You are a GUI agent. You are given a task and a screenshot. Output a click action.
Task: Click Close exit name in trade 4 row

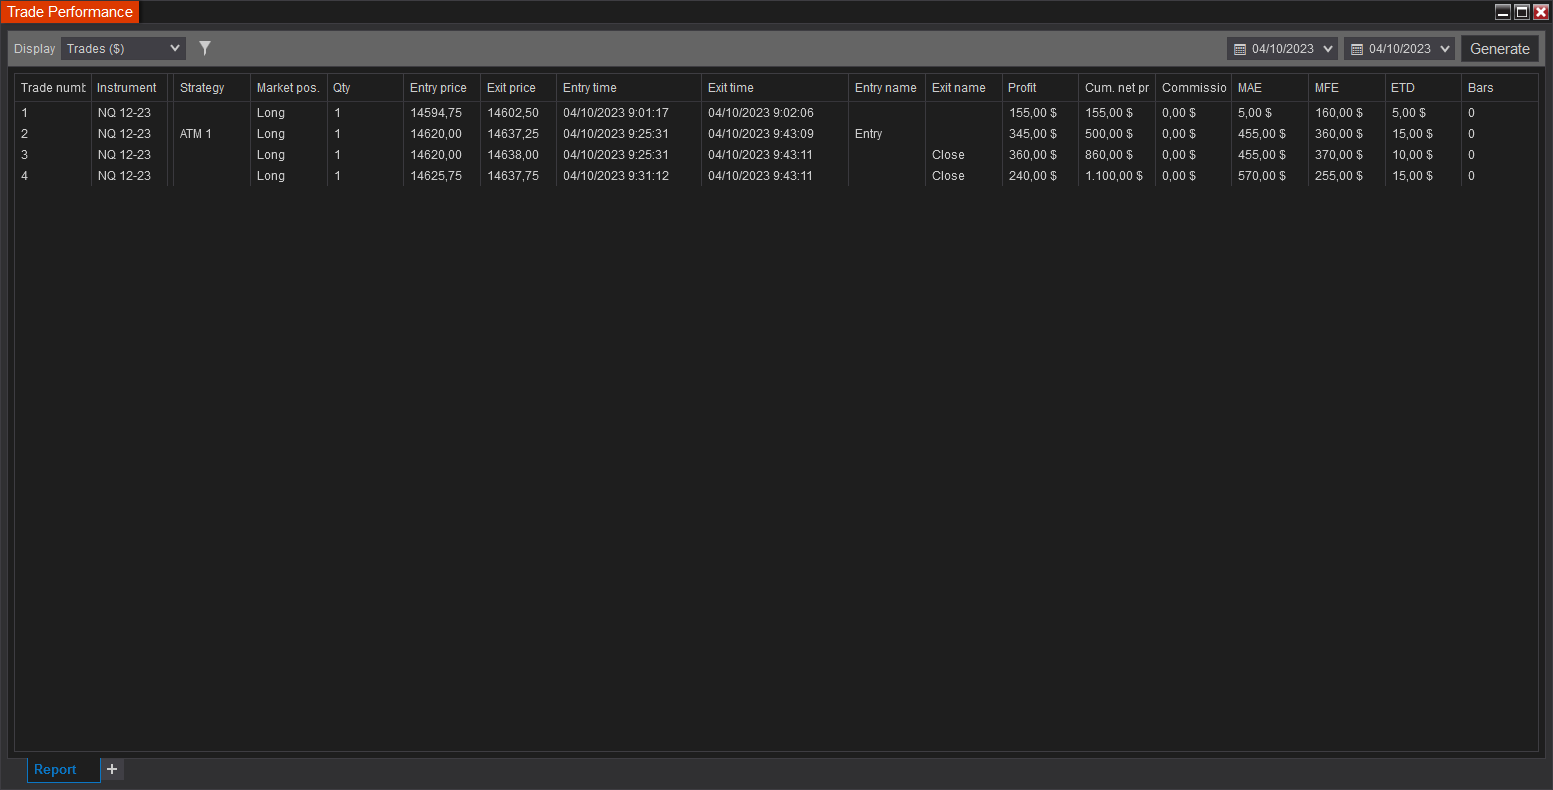point(948,176)
